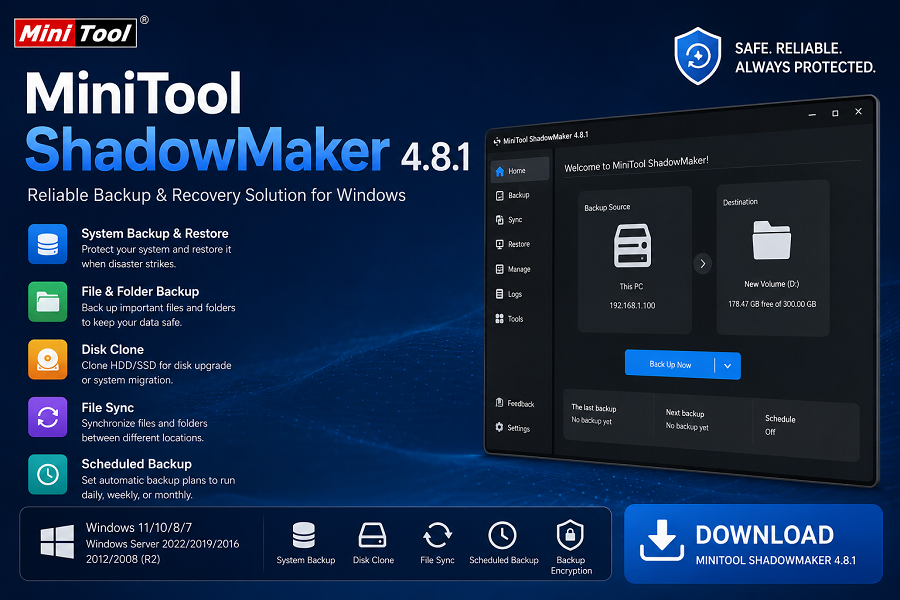The height and width of the screenshot is (600, 900).
Task: Open Tools in the ShadowMaker sidebar
Action: (x=510, y=319)
